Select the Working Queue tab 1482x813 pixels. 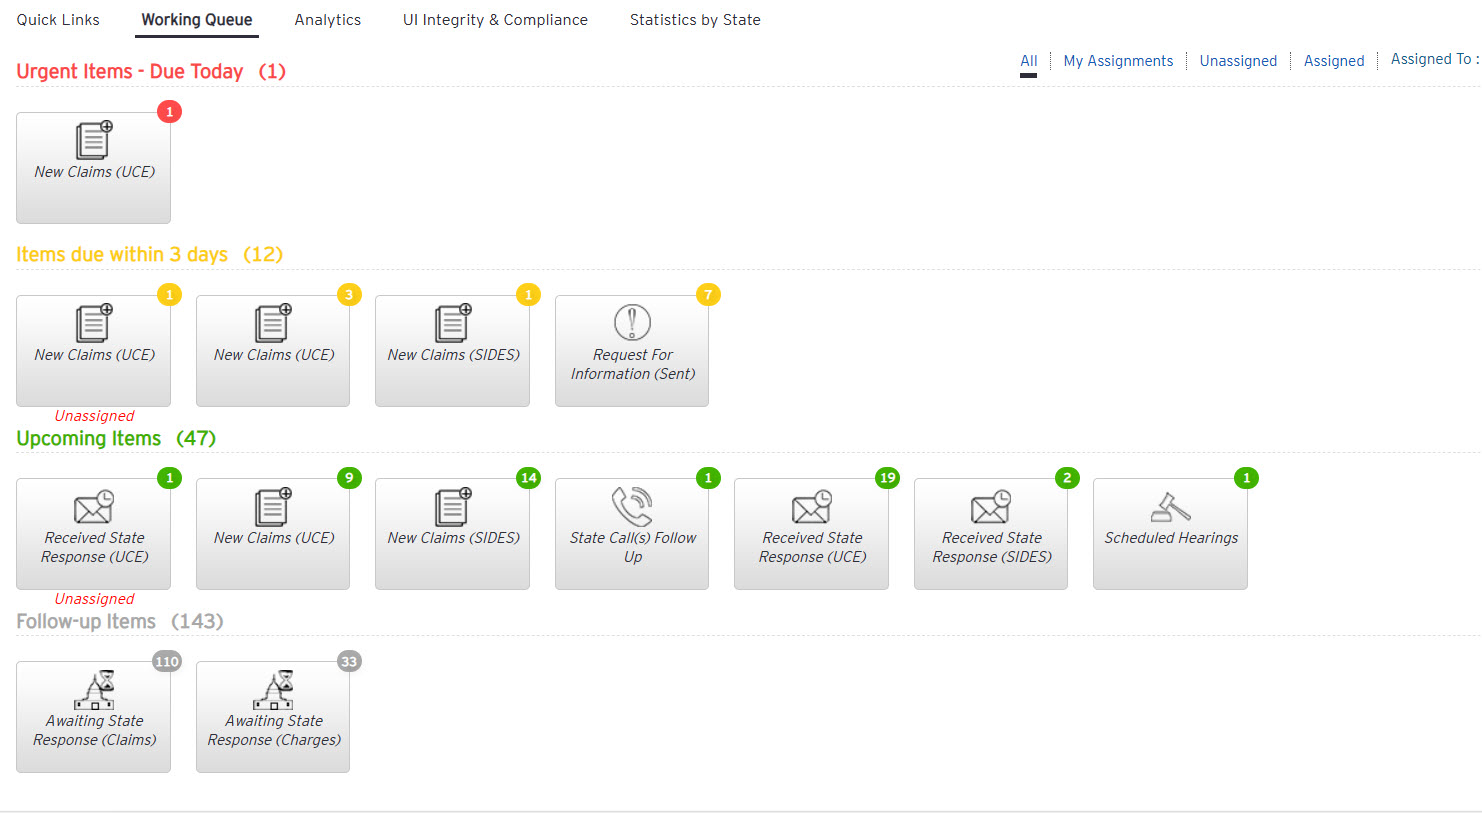click(197, 20)
